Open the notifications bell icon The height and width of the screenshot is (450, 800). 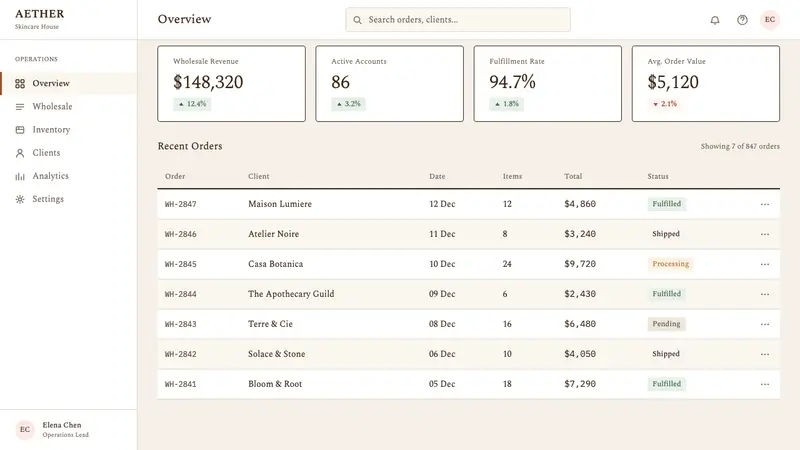(x=715, y=20)
